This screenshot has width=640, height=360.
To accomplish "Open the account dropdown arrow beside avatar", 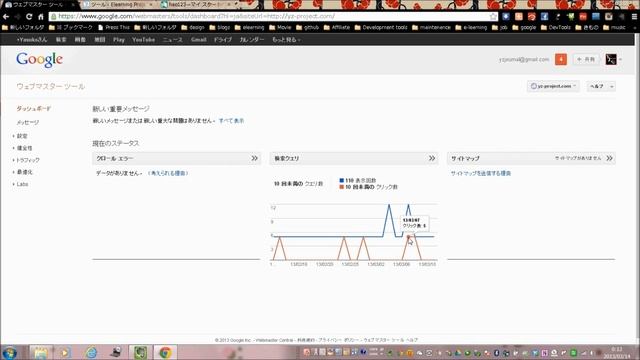I will (620, 60).
